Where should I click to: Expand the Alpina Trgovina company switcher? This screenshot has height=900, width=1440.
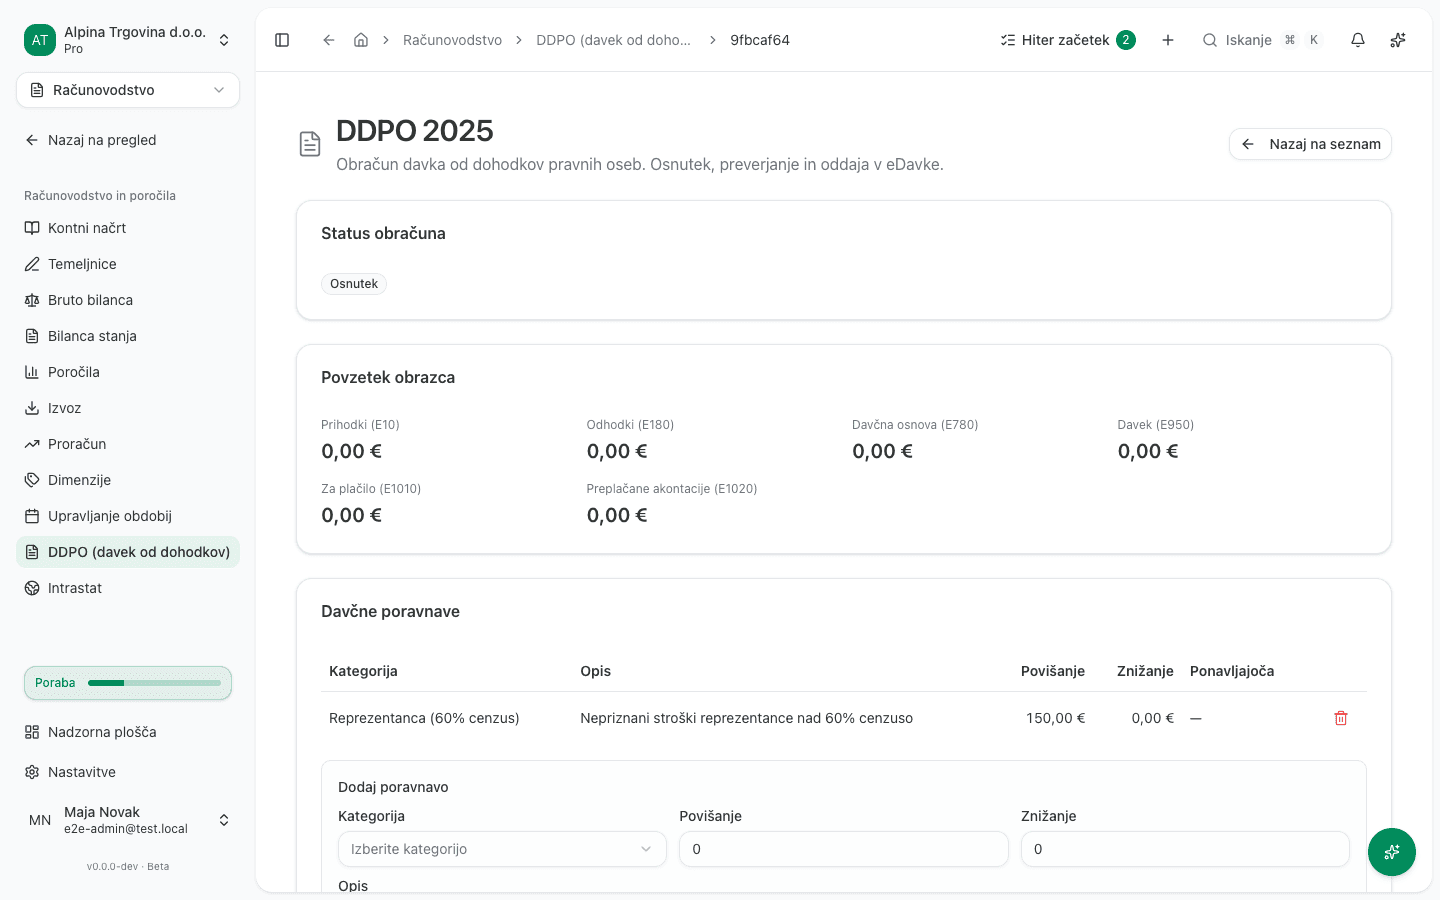[128, 40]
